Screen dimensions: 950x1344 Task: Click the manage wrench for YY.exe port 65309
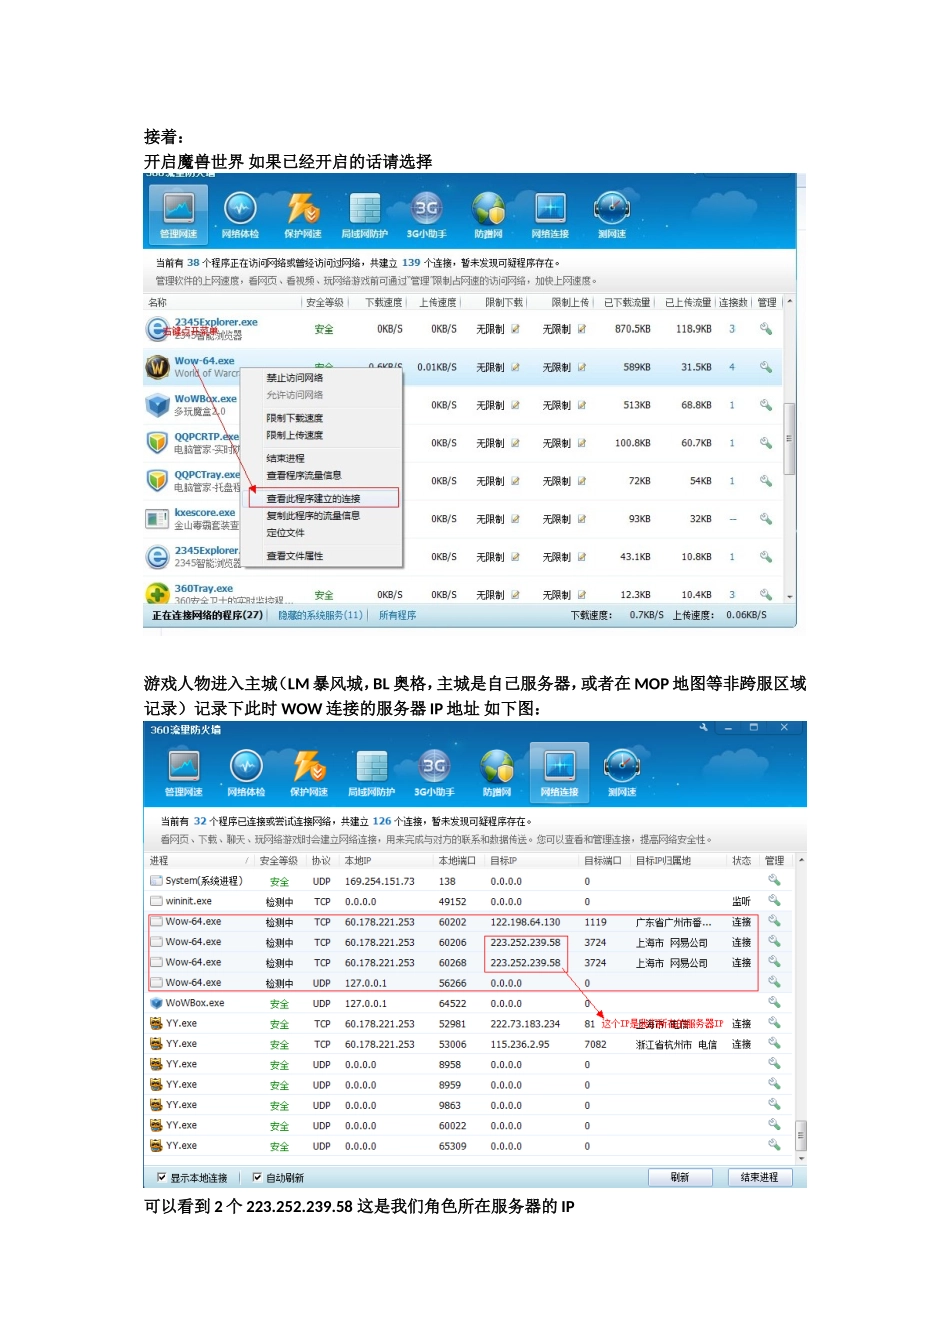coord(774,1145)
